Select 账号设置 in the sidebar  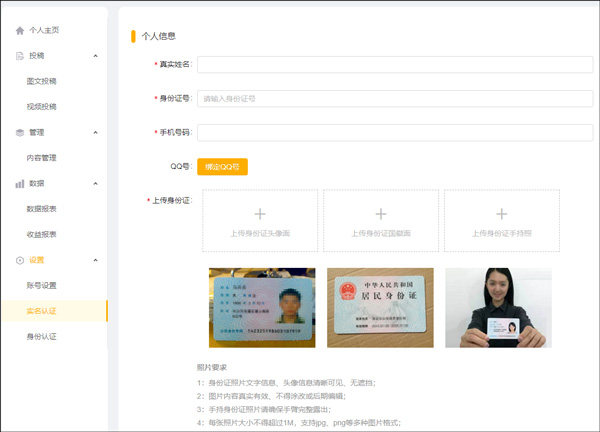[x=42, y=285]
